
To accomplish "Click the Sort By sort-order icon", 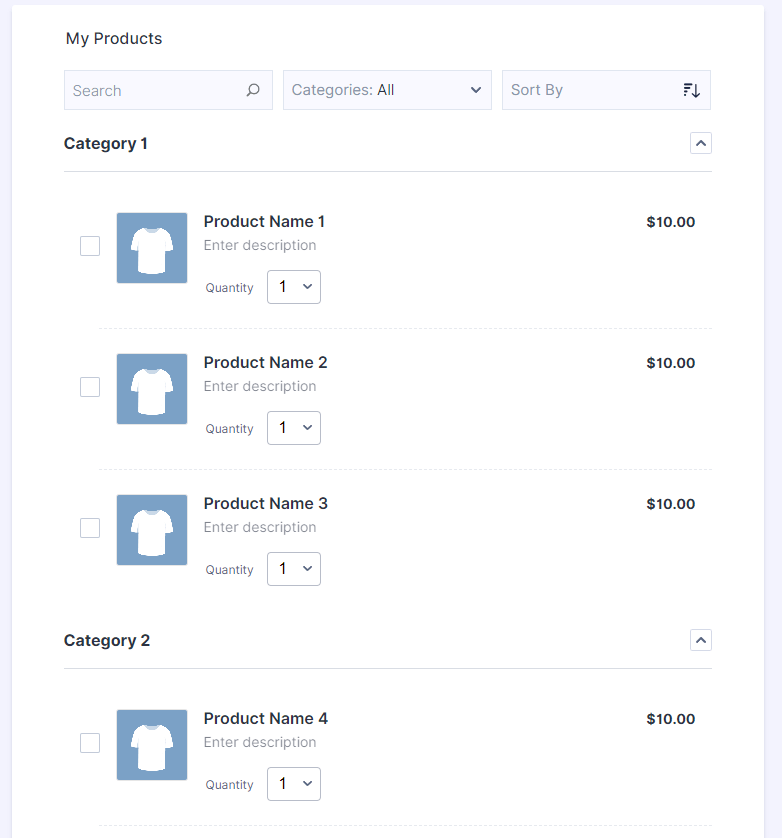I will click(x=691, y=90).
